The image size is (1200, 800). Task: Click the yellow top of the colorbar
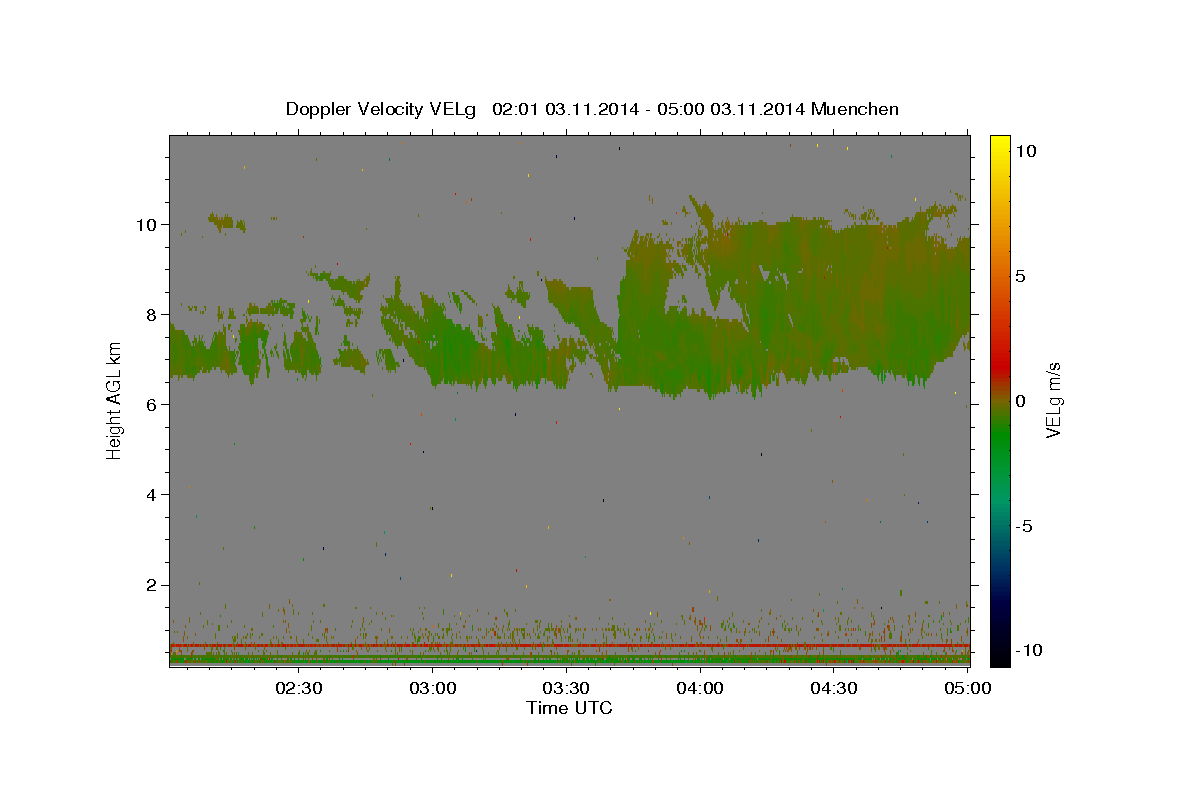[999, 145]
